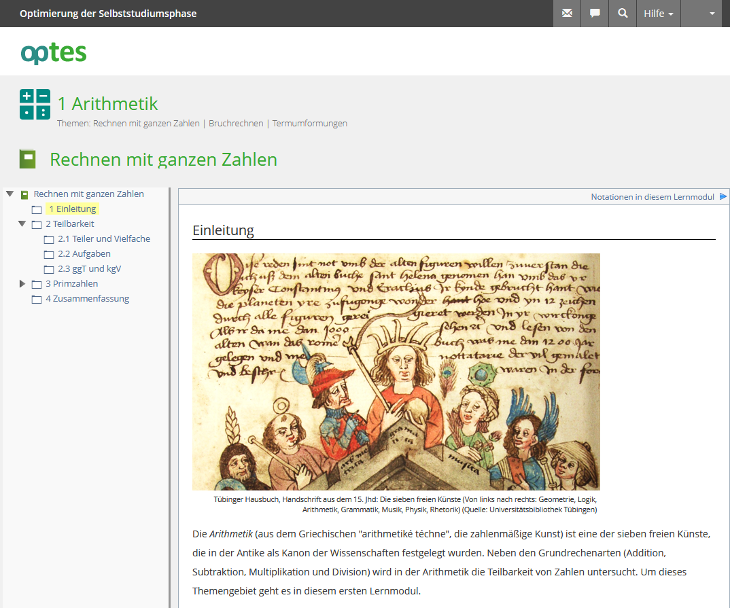Click the Tübinger Hausbuch manuscript image
The width and height of the screenshot is (730, 608).
395,371
